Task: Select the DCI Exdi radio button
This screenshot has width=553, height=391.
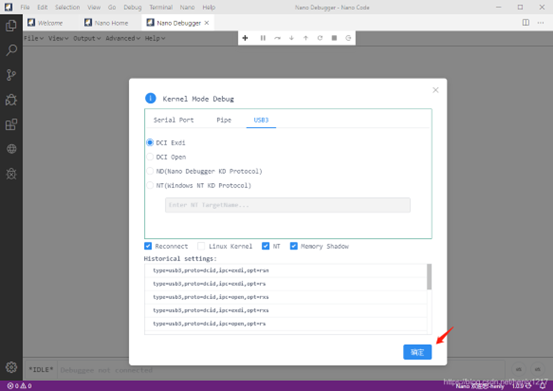Action: coord(150,142)
